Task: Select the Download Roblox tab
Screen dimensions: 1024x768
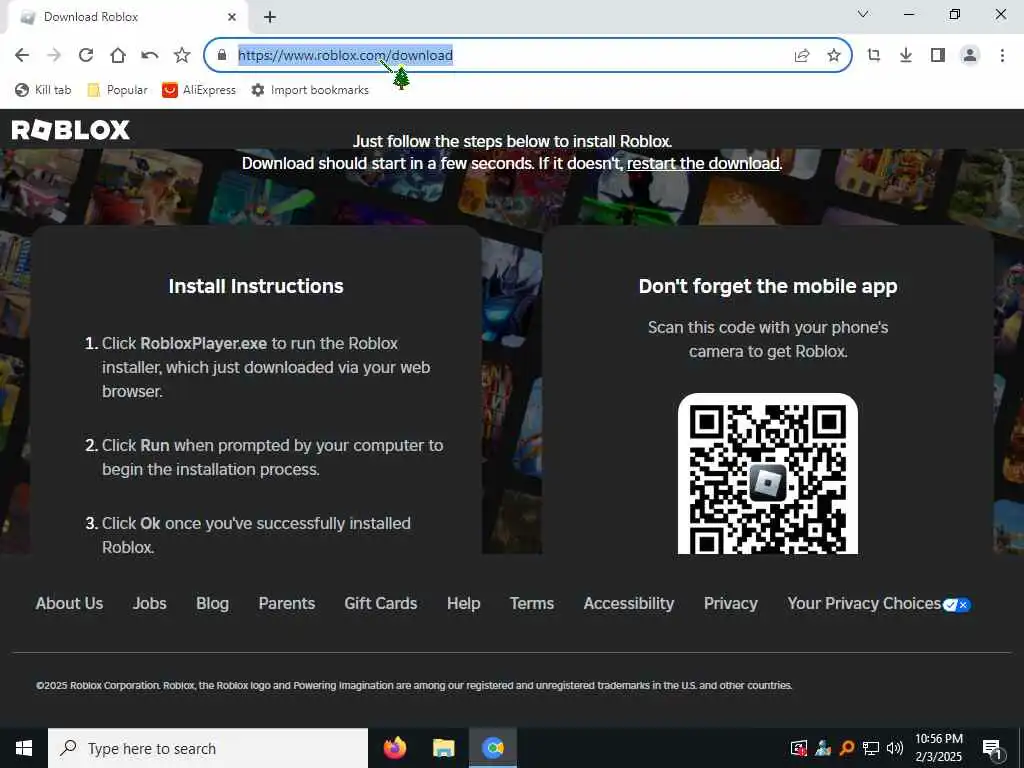Action: [x=127, y=17]
